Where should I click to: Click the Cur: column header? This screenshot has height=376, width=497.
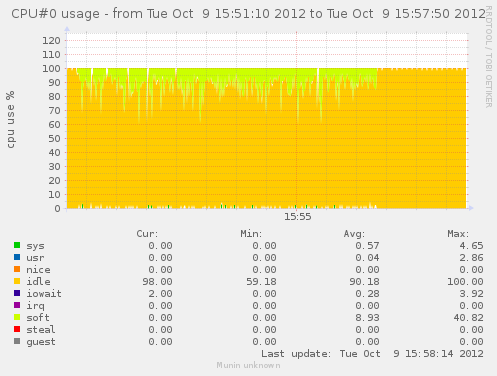click(147, 234)
